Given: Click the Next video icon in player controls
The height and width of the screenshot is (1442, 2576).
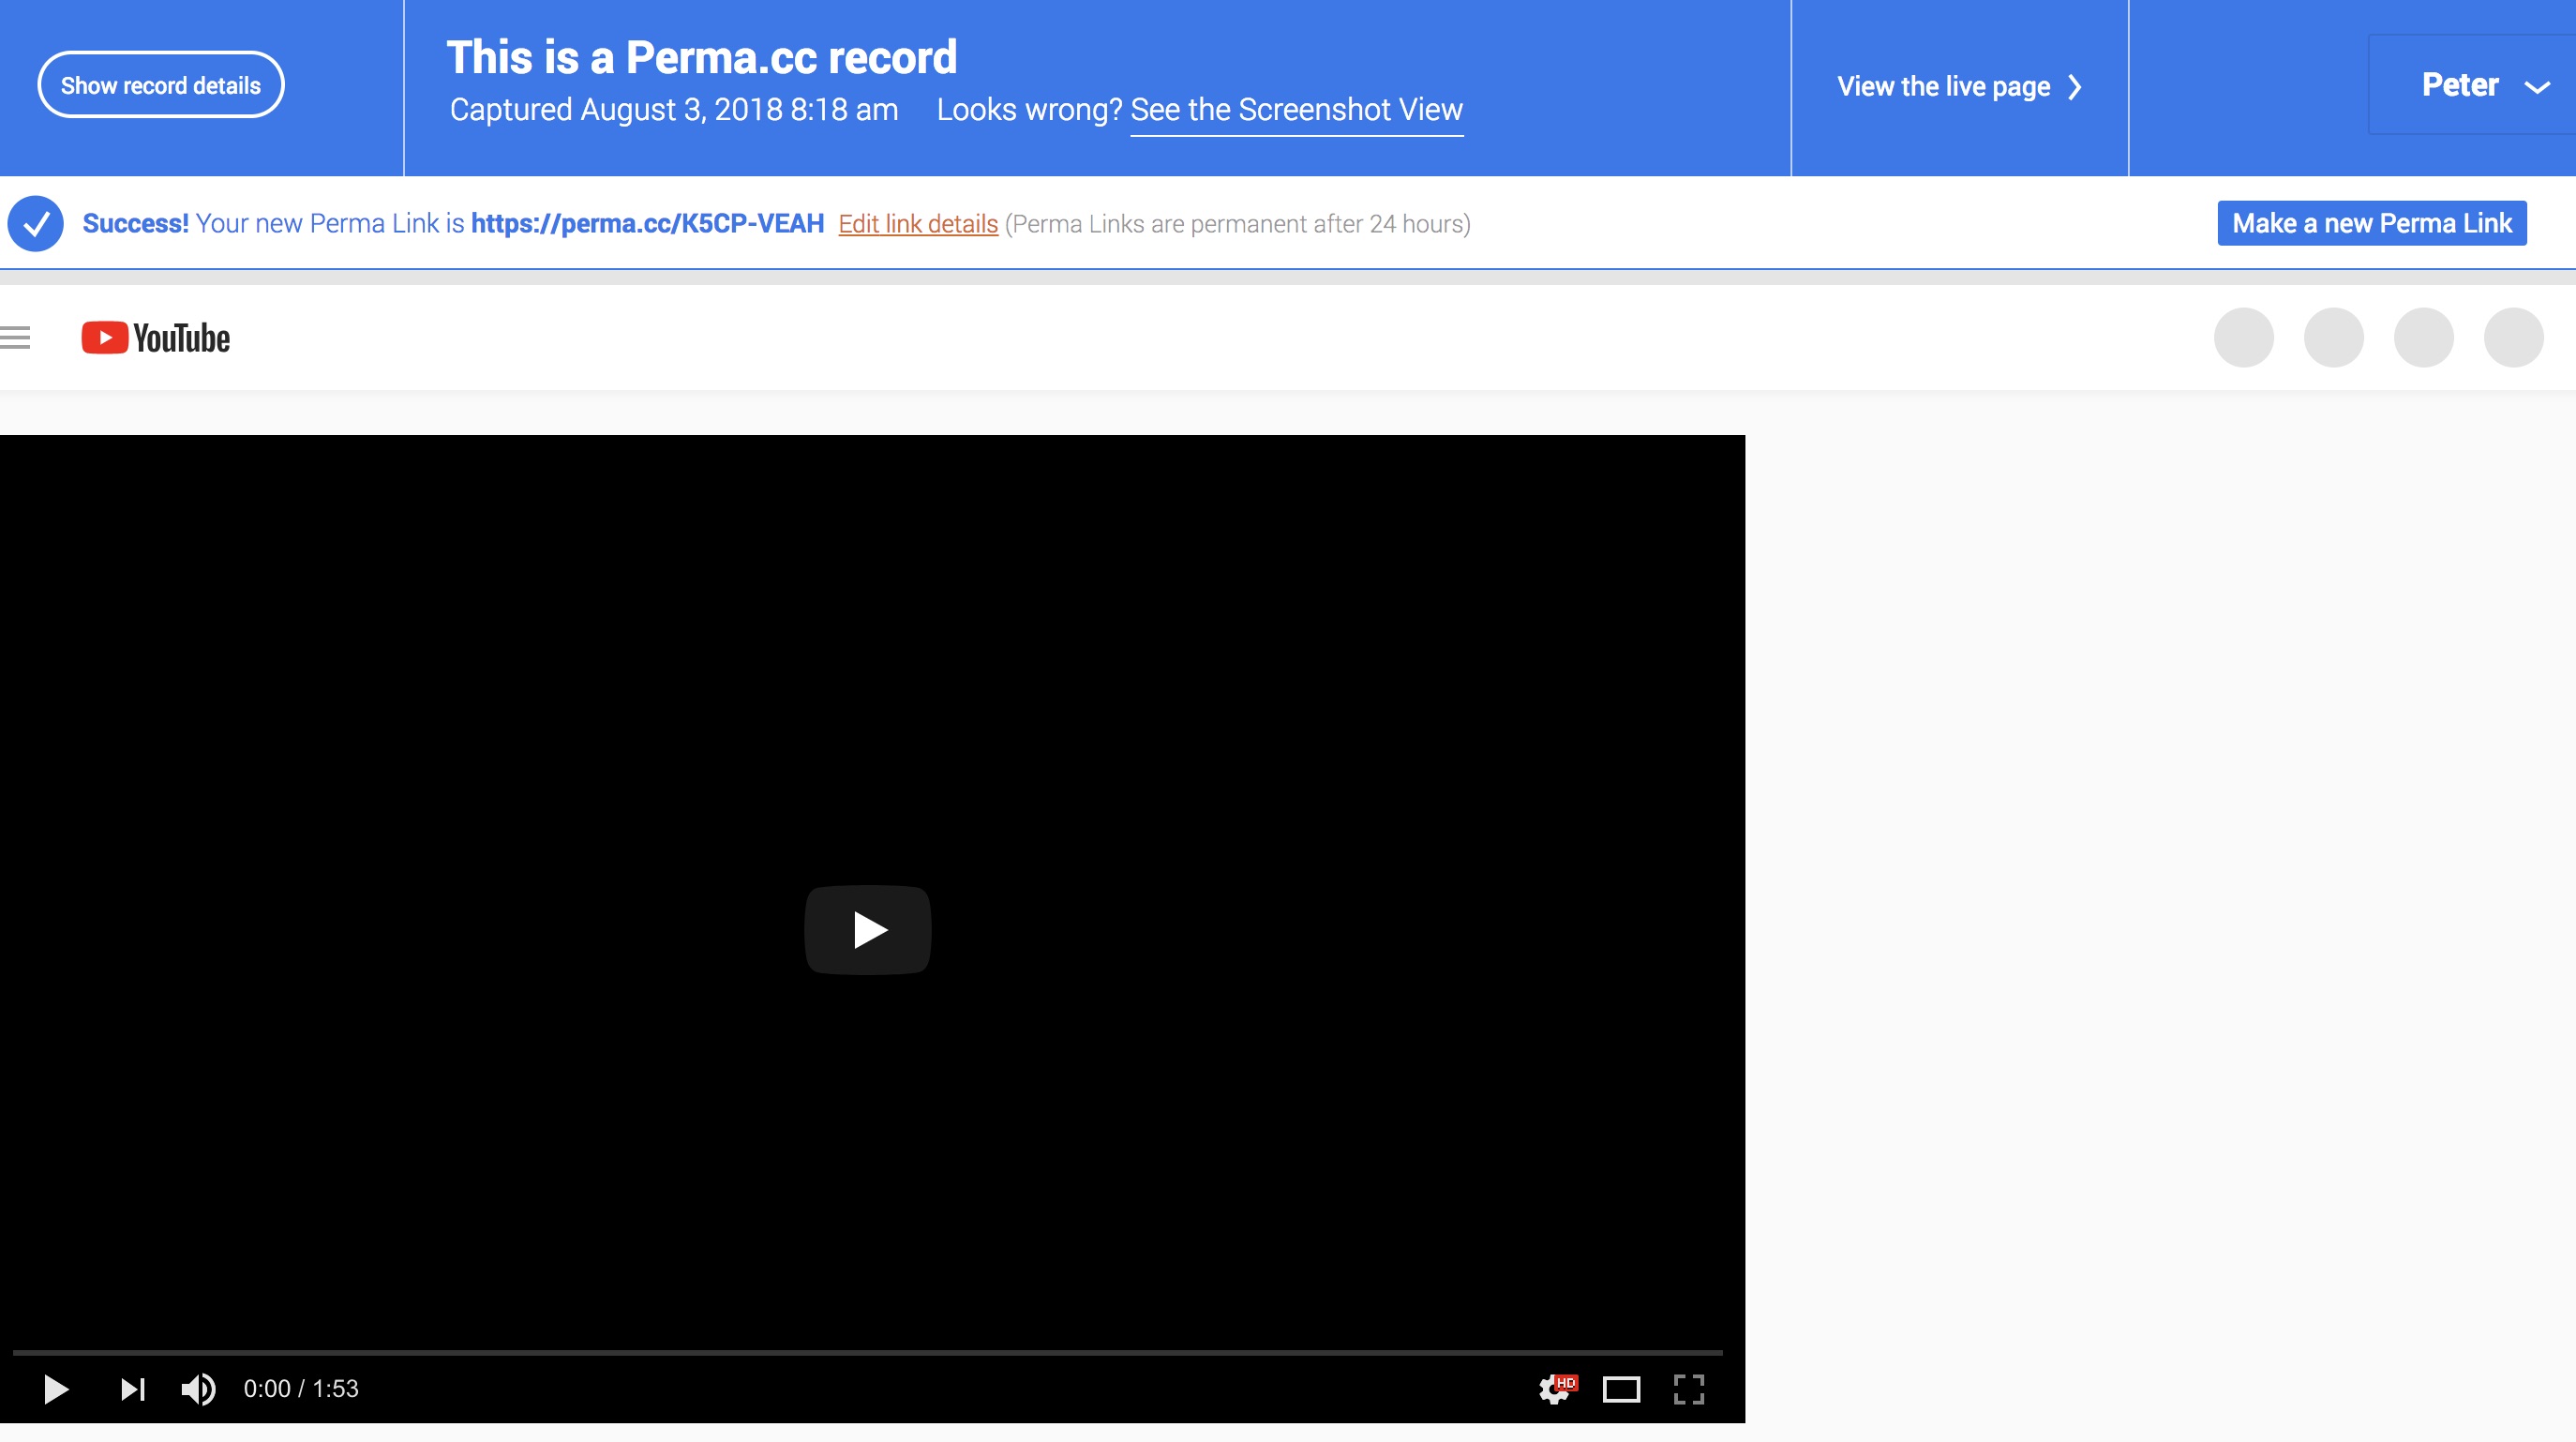Looking at the screenshot, I should pos(131,1389).
